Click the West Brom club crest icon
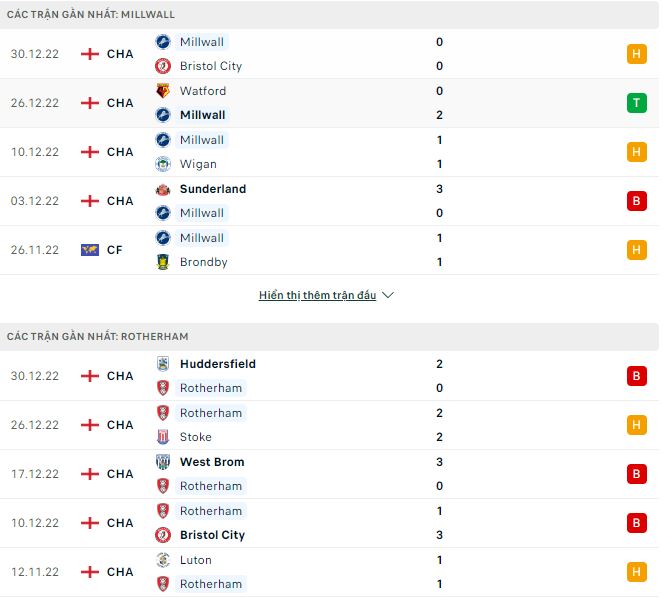The width and height of the screenshot is (663, 599). click(162, 462)
